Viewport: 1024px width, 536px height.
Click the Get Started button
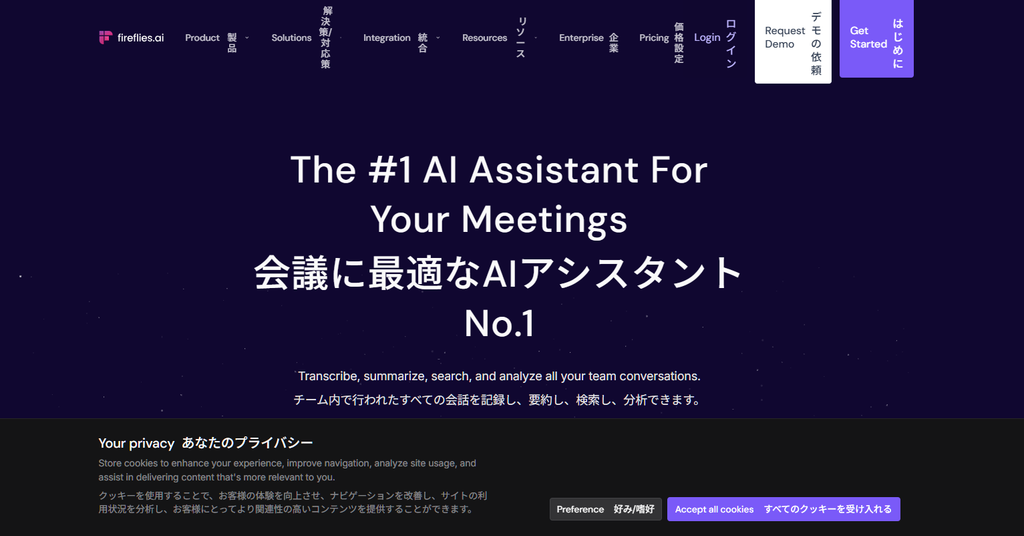tap(876, 39)
